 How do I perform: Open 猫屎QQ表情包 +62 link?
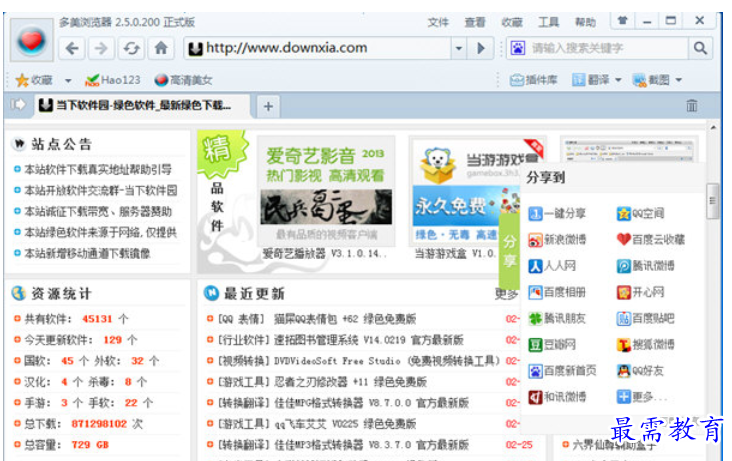[345, 319]
